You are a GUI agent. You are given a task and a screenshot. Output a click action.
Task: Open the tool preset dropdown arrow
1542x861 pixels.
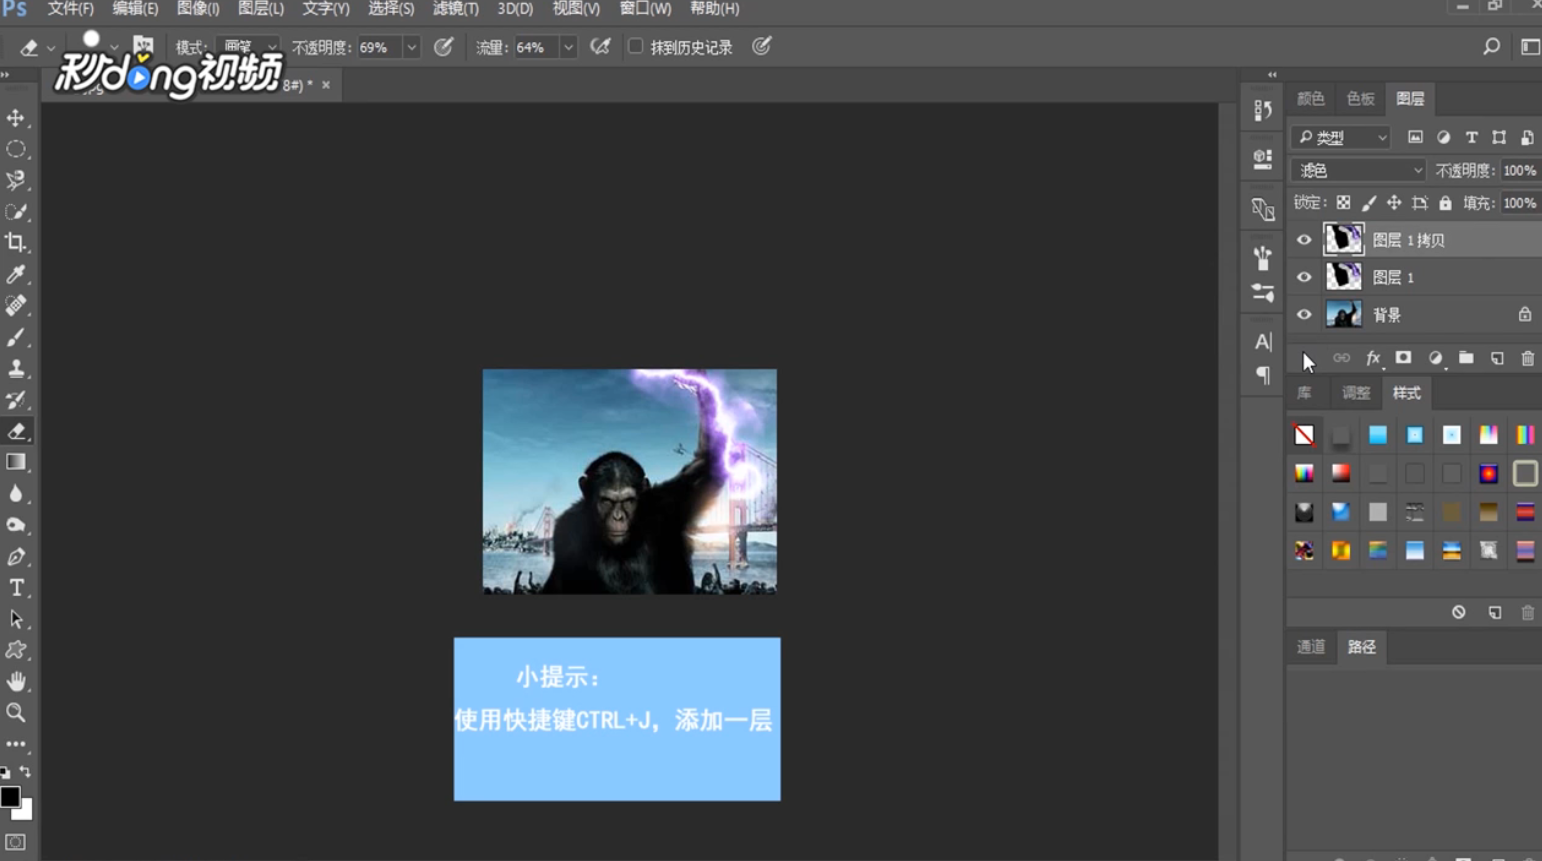coord(51,48)
